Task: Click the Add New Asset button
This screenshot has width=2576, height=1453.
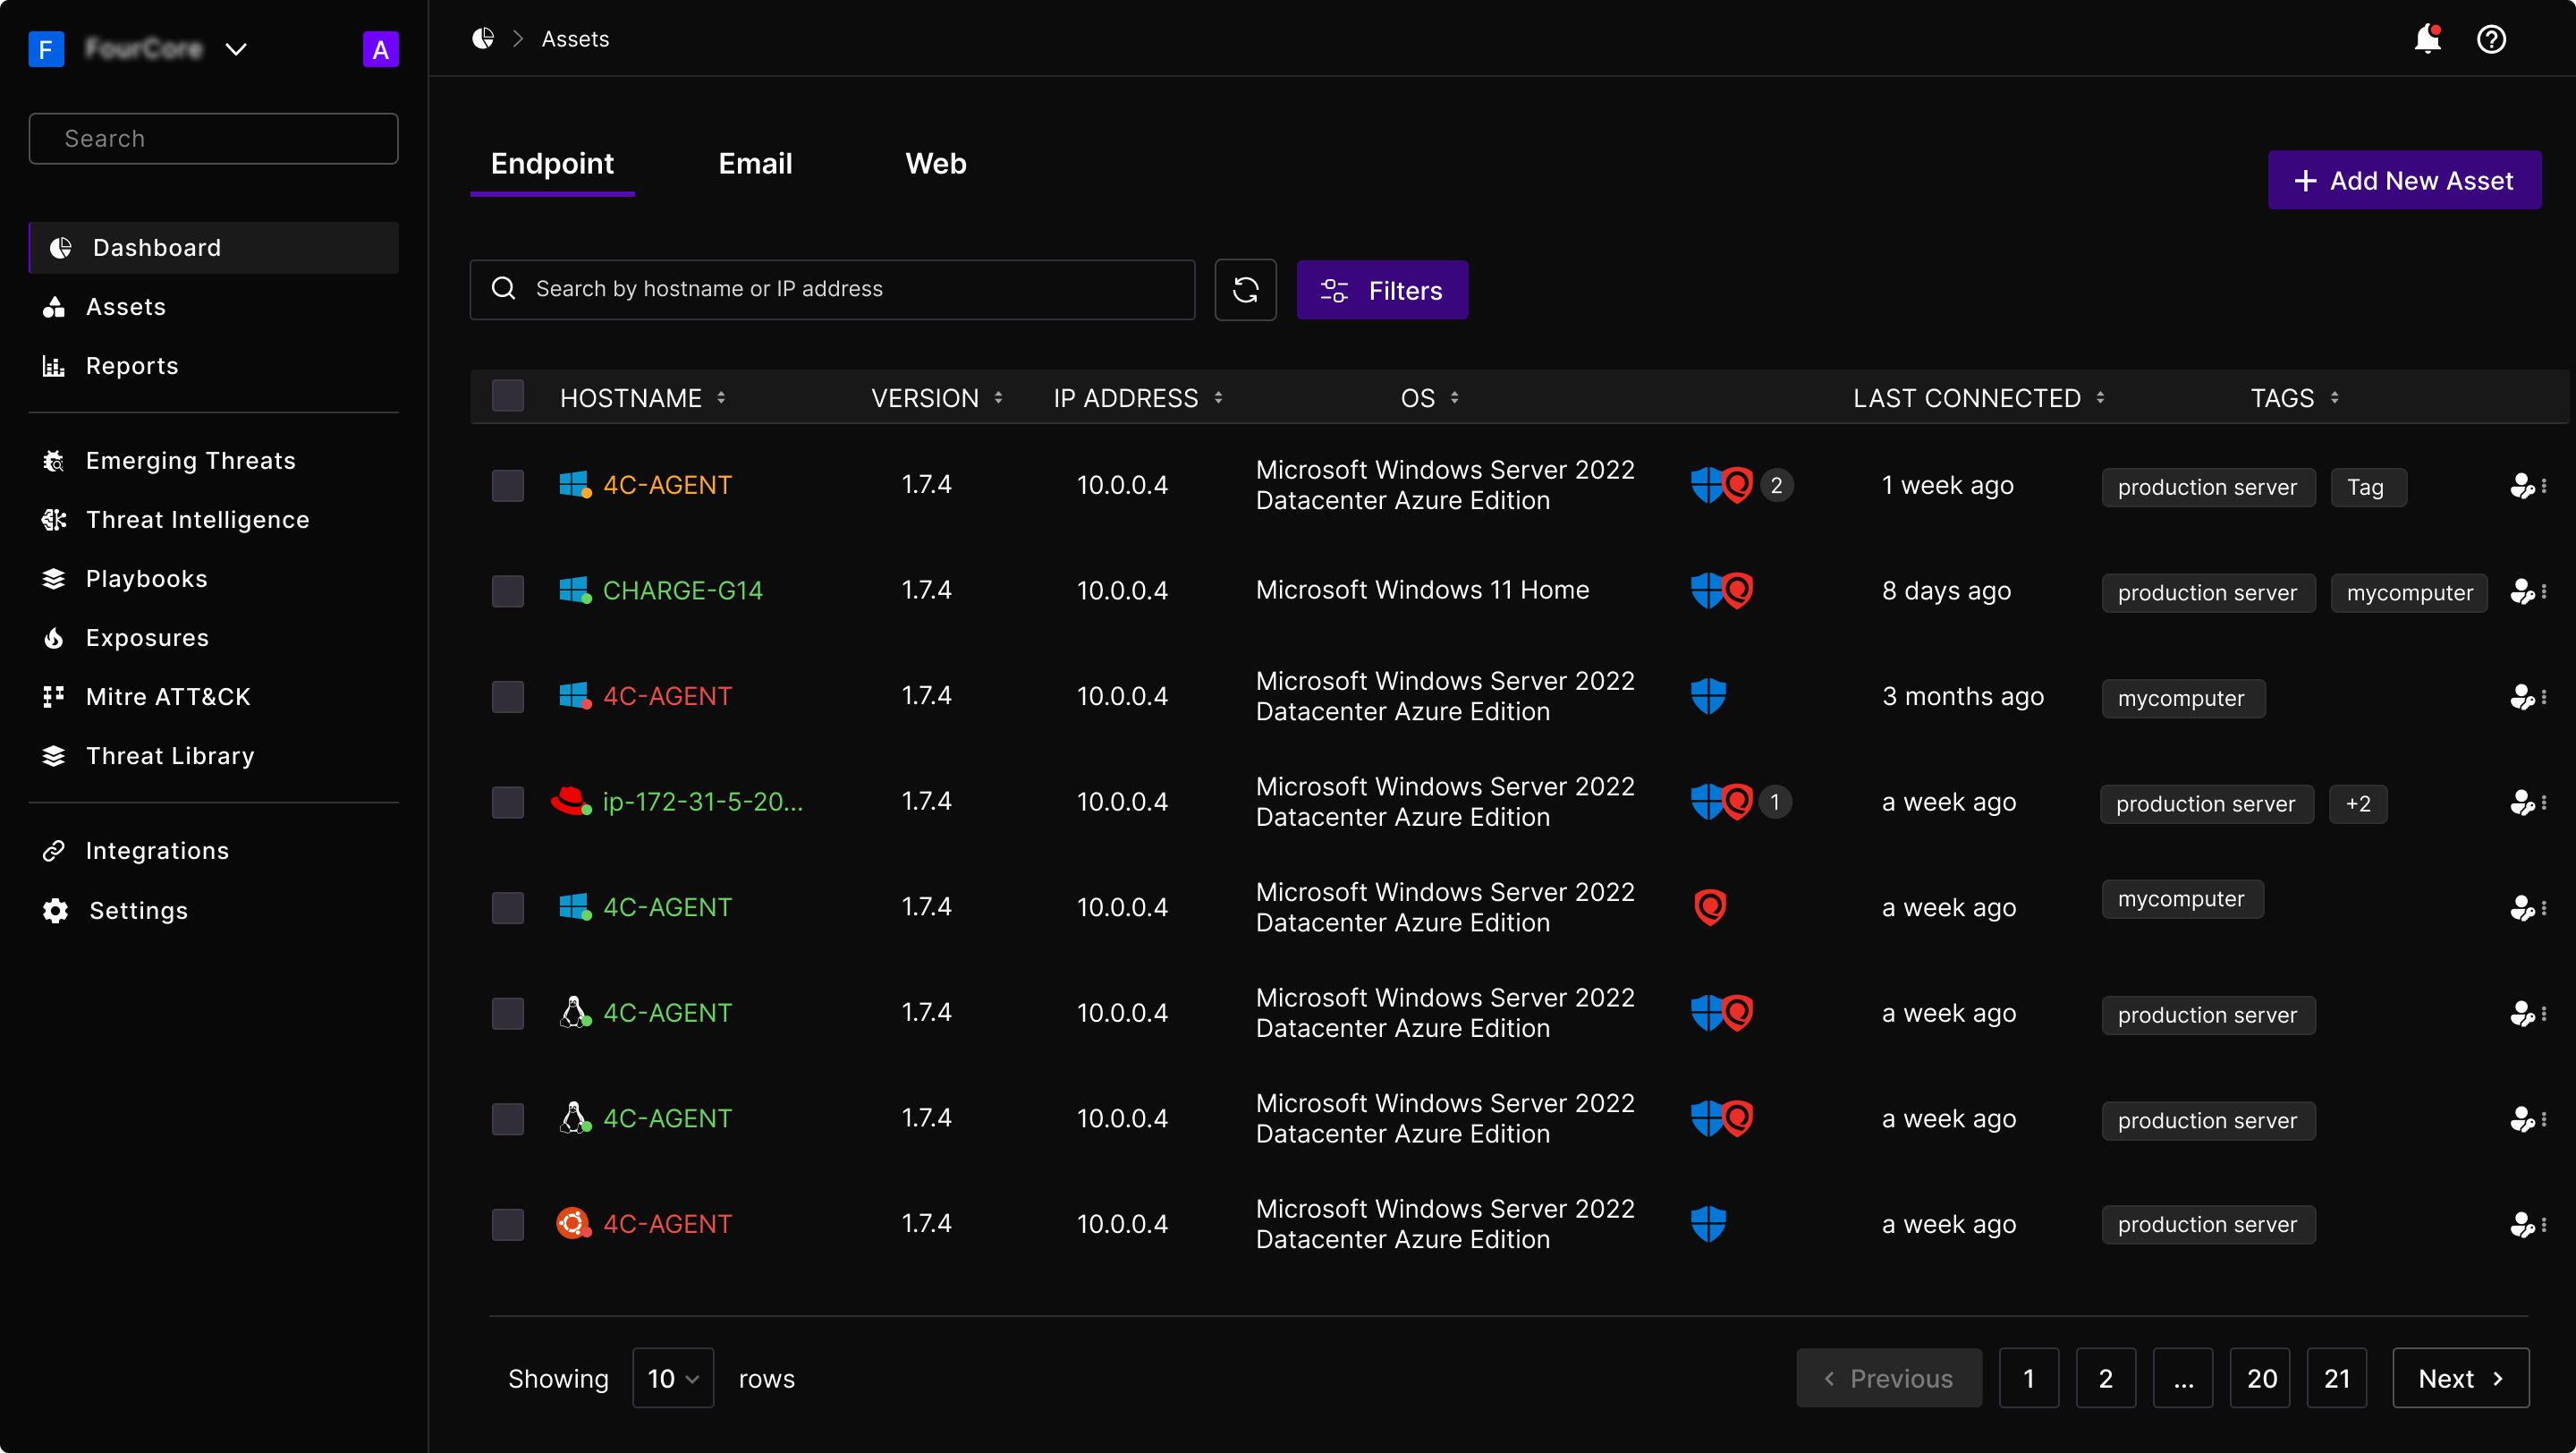Action: (x=2404, y=180)
